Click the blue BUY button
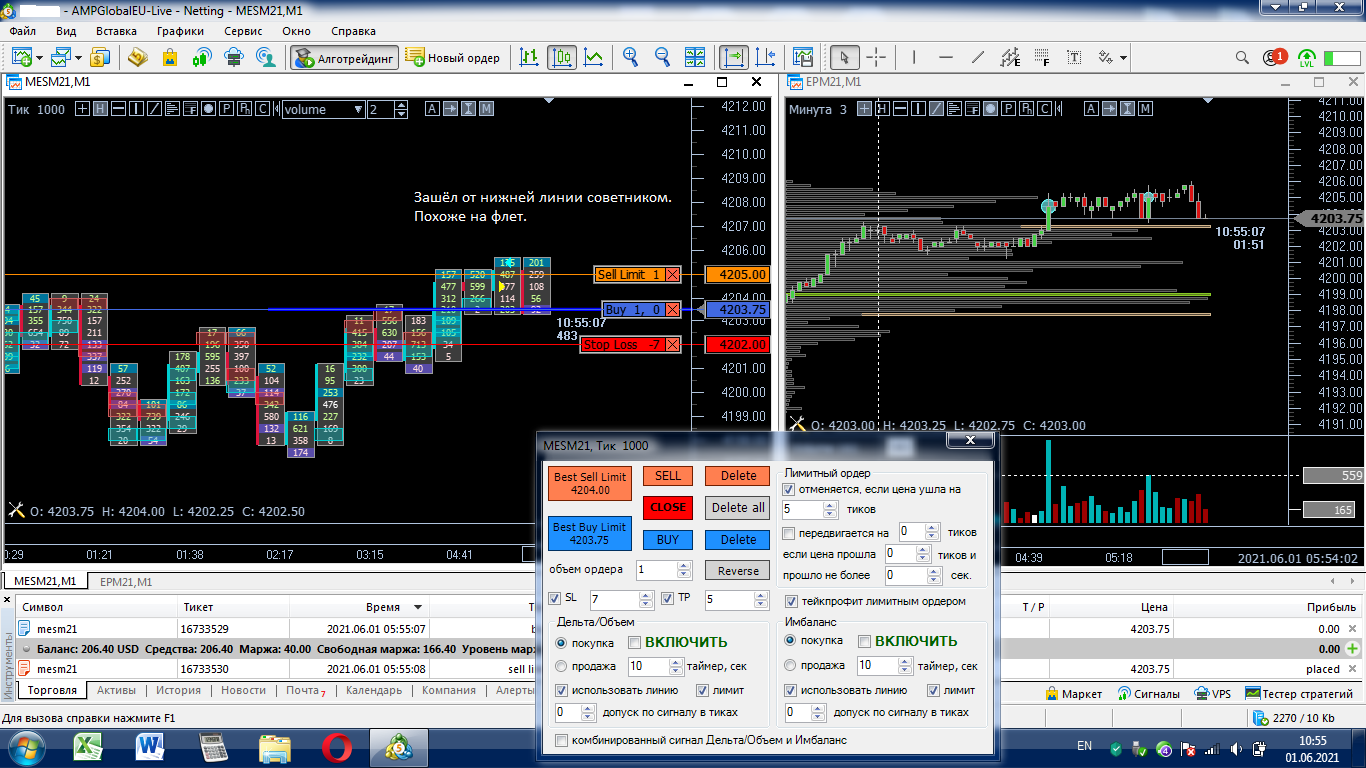This screenshot has height=768, width=1366. click(668, 540)
